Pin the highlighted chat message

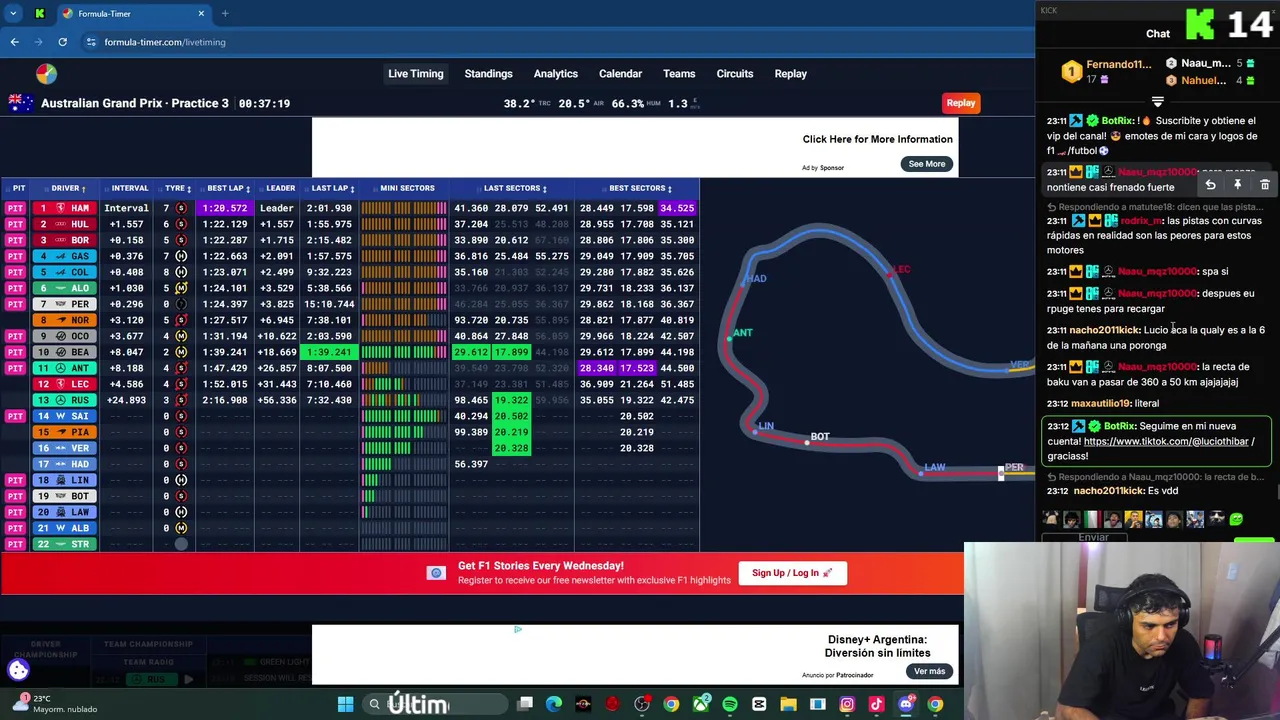pyautogui.click(x=1237, y=185)
